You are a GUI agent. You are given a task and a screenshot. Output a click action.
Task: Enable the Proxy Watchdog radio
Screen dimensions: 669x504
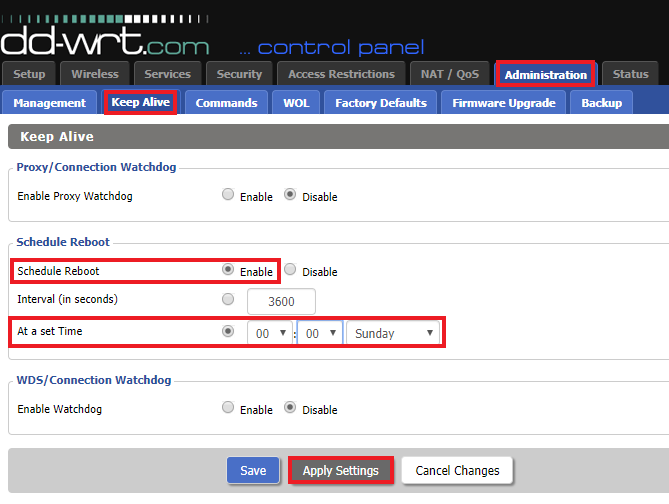(228, 195)
